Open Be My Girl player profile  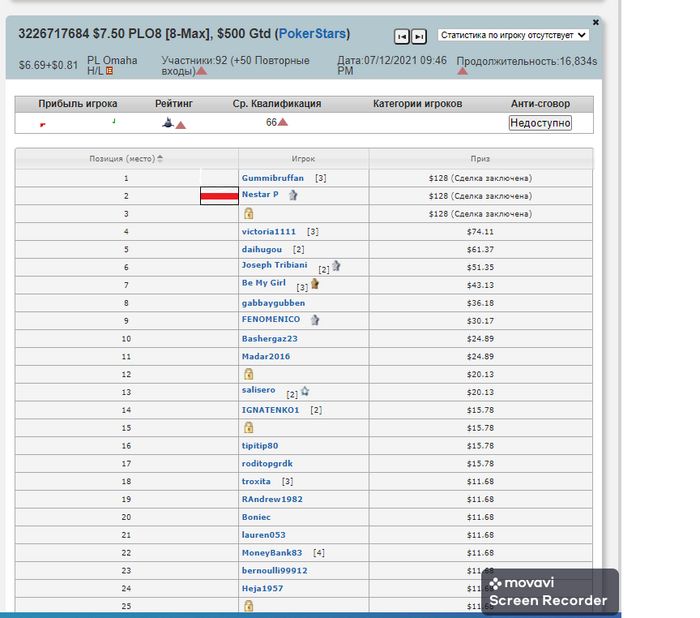pos(263,283)
